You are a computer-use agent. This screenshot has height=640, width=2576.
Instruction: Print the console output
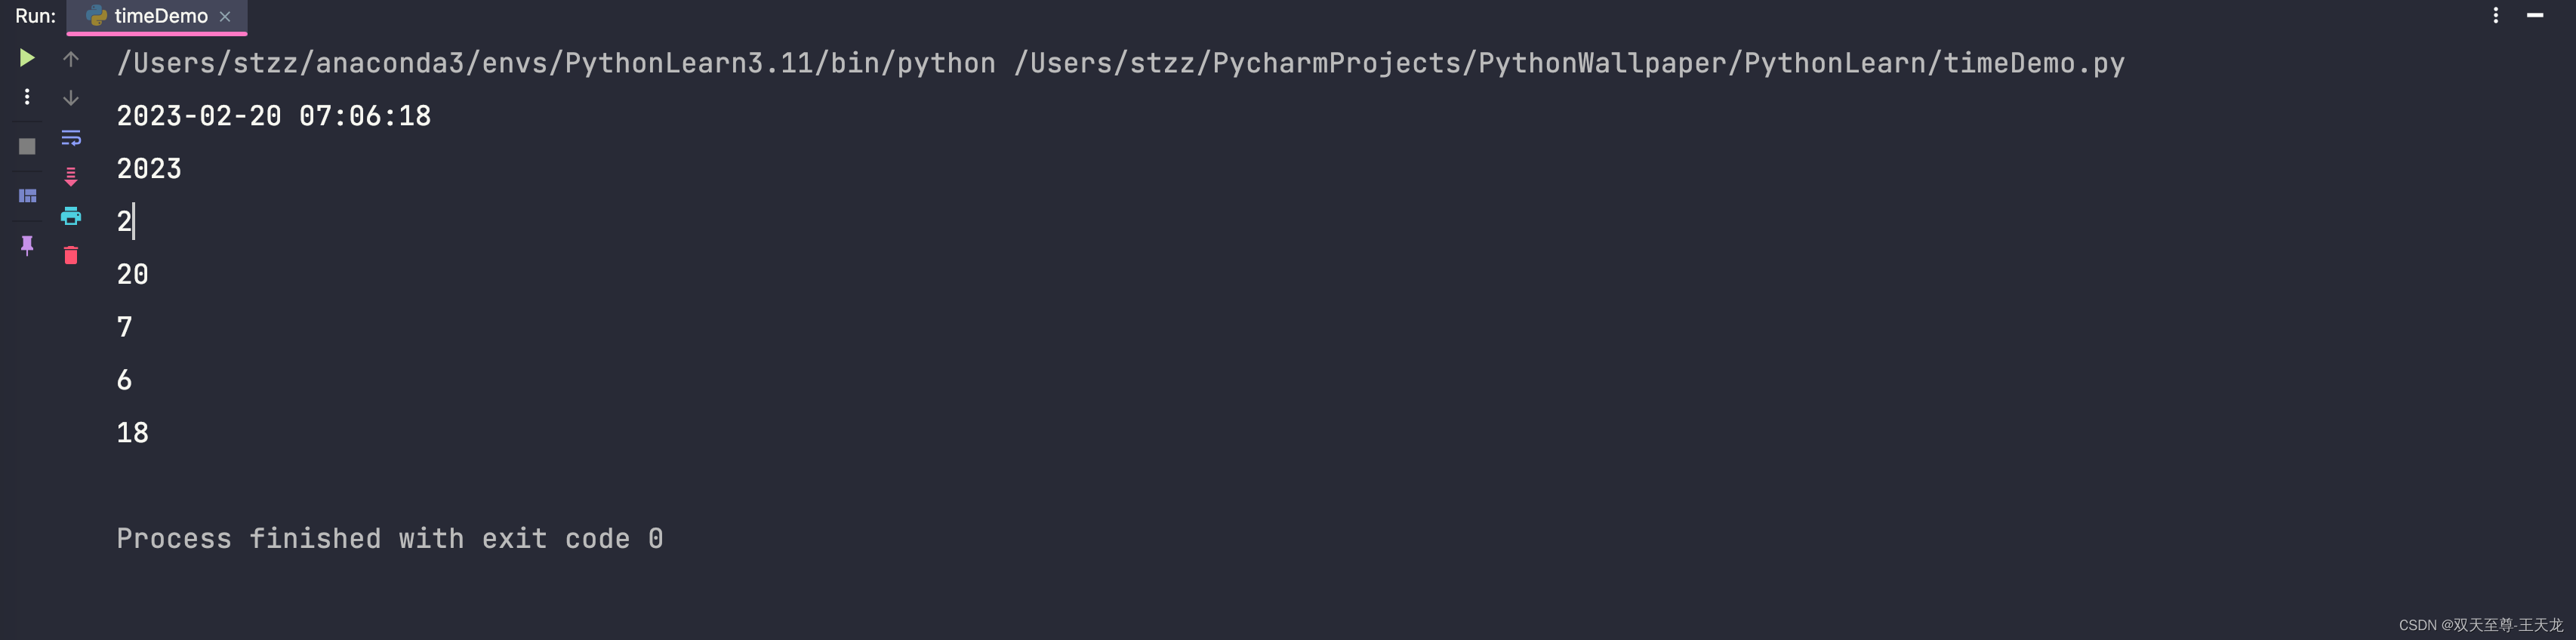click(x=70, y=215)
